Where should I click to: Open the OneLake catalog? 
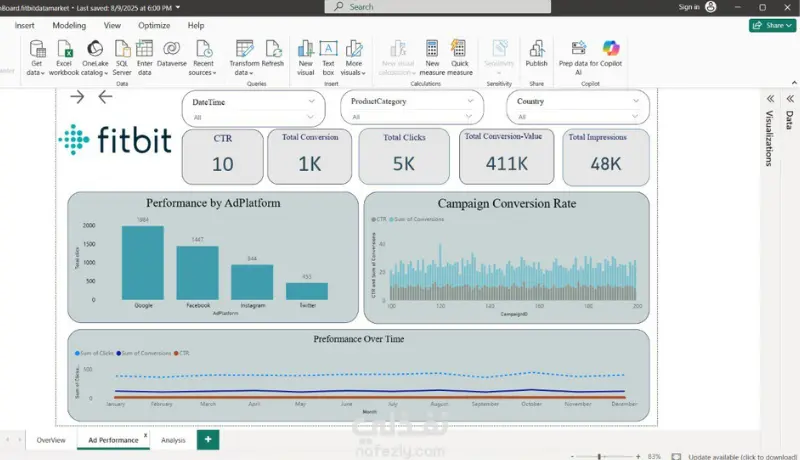[94, 58]
